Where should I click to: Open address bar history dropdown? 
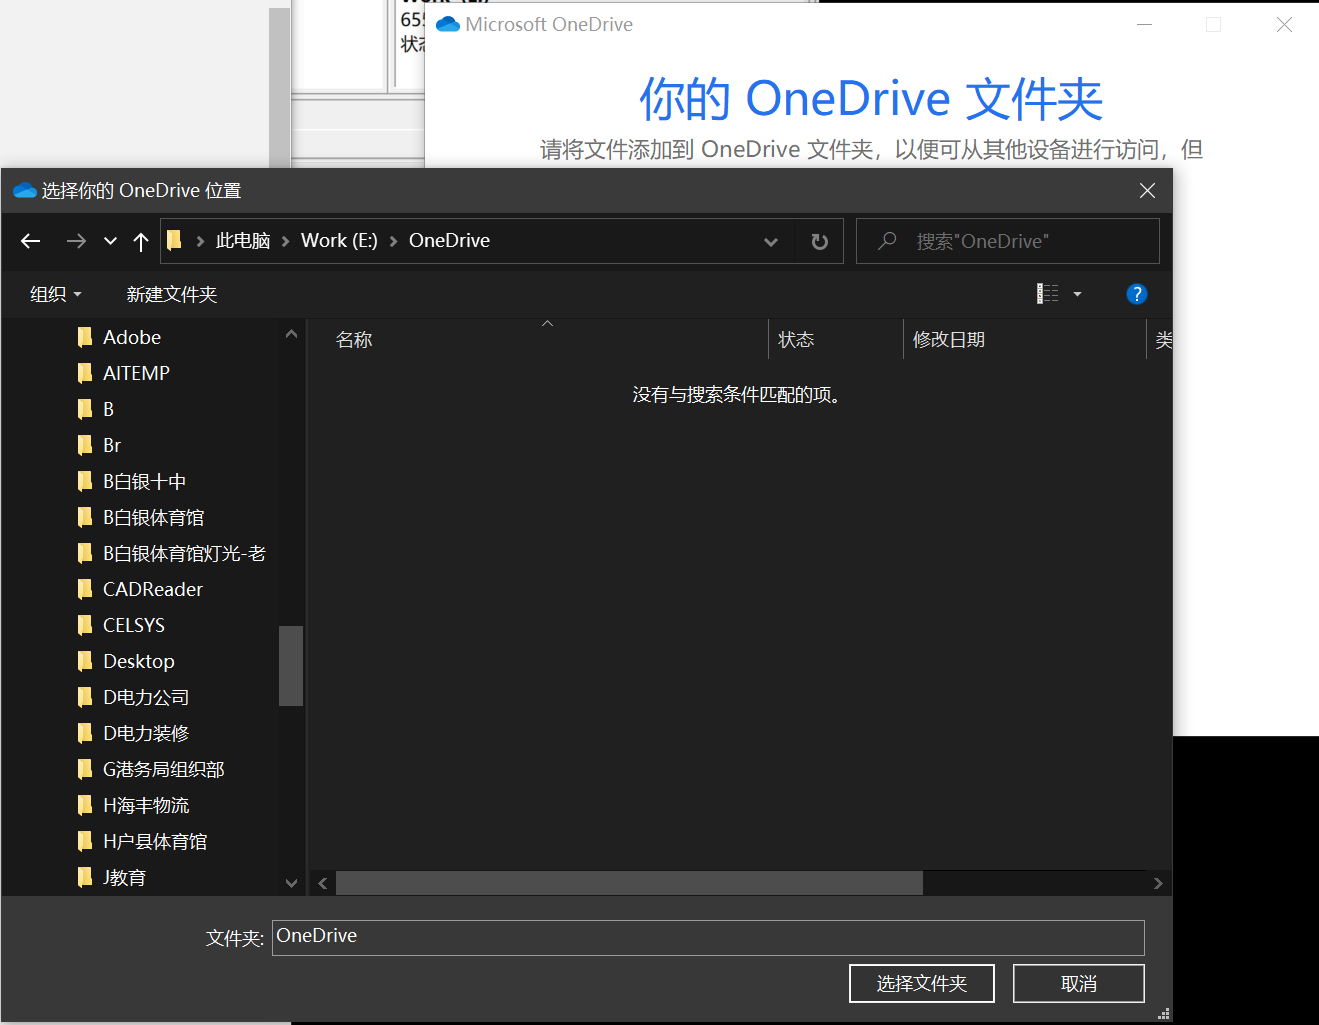pyautogui.click(x=771, y=241)
